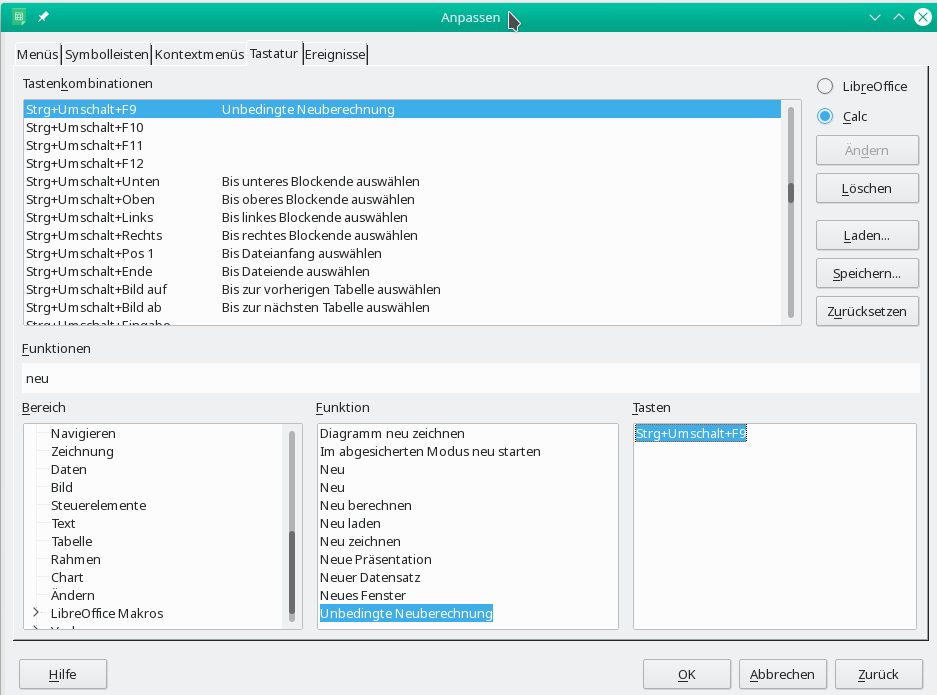Select the 'Neue Präsentation' function
The height and width of the screenshot is (695, 937).
click(x=376, y=559)
